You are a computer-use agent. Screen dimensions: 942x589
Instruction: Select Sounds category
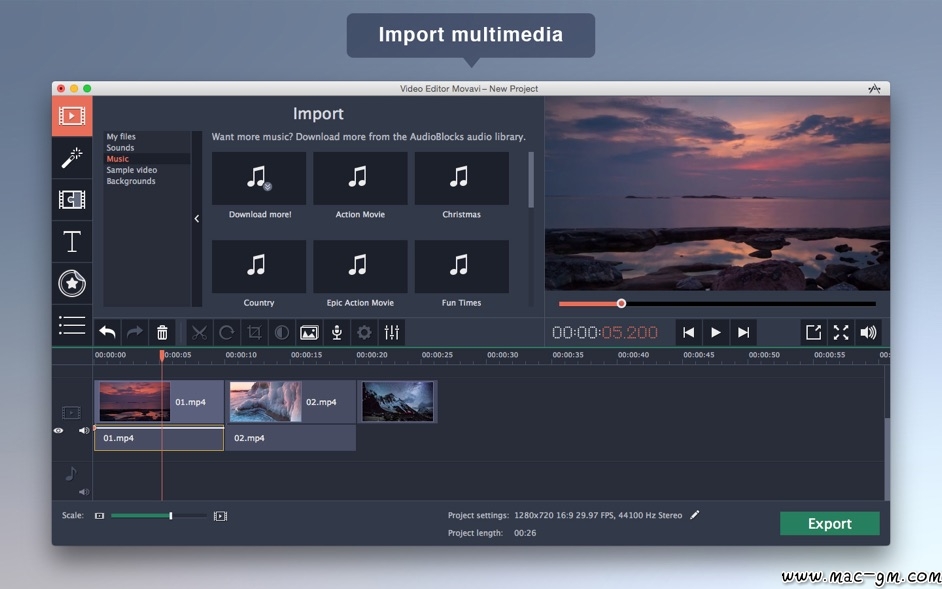click(x=120, y=148)
